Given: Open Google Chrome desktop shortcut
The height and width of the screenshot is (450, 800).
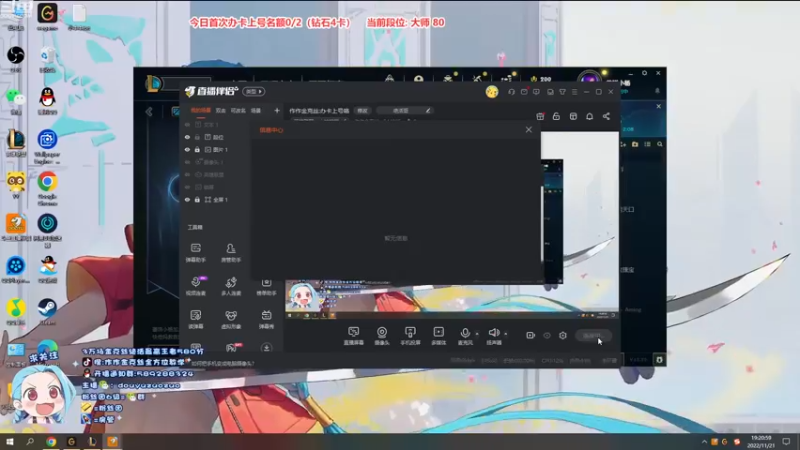Looking at the screenshot, I should click(x=47, y=187).
